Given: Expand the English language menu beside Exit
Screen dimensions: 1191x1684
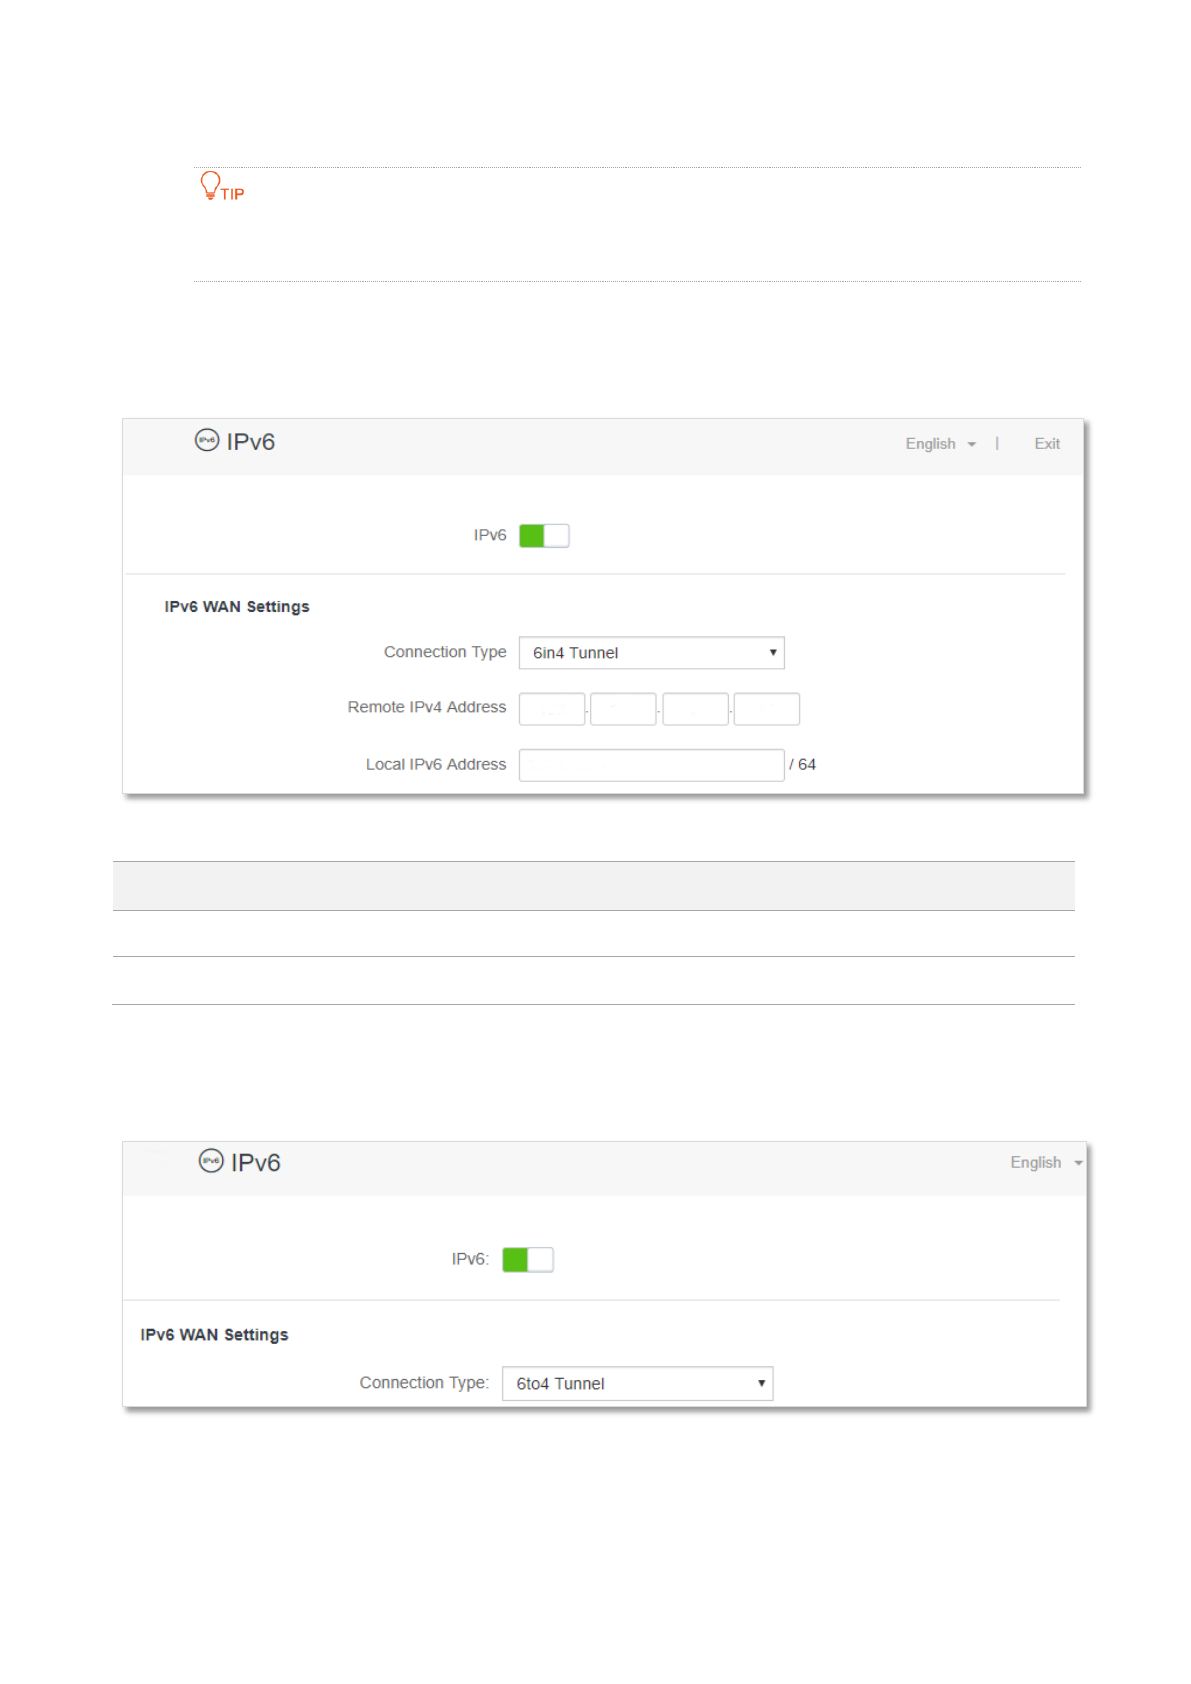Looking at the screenshot, I should coord(939,444).
